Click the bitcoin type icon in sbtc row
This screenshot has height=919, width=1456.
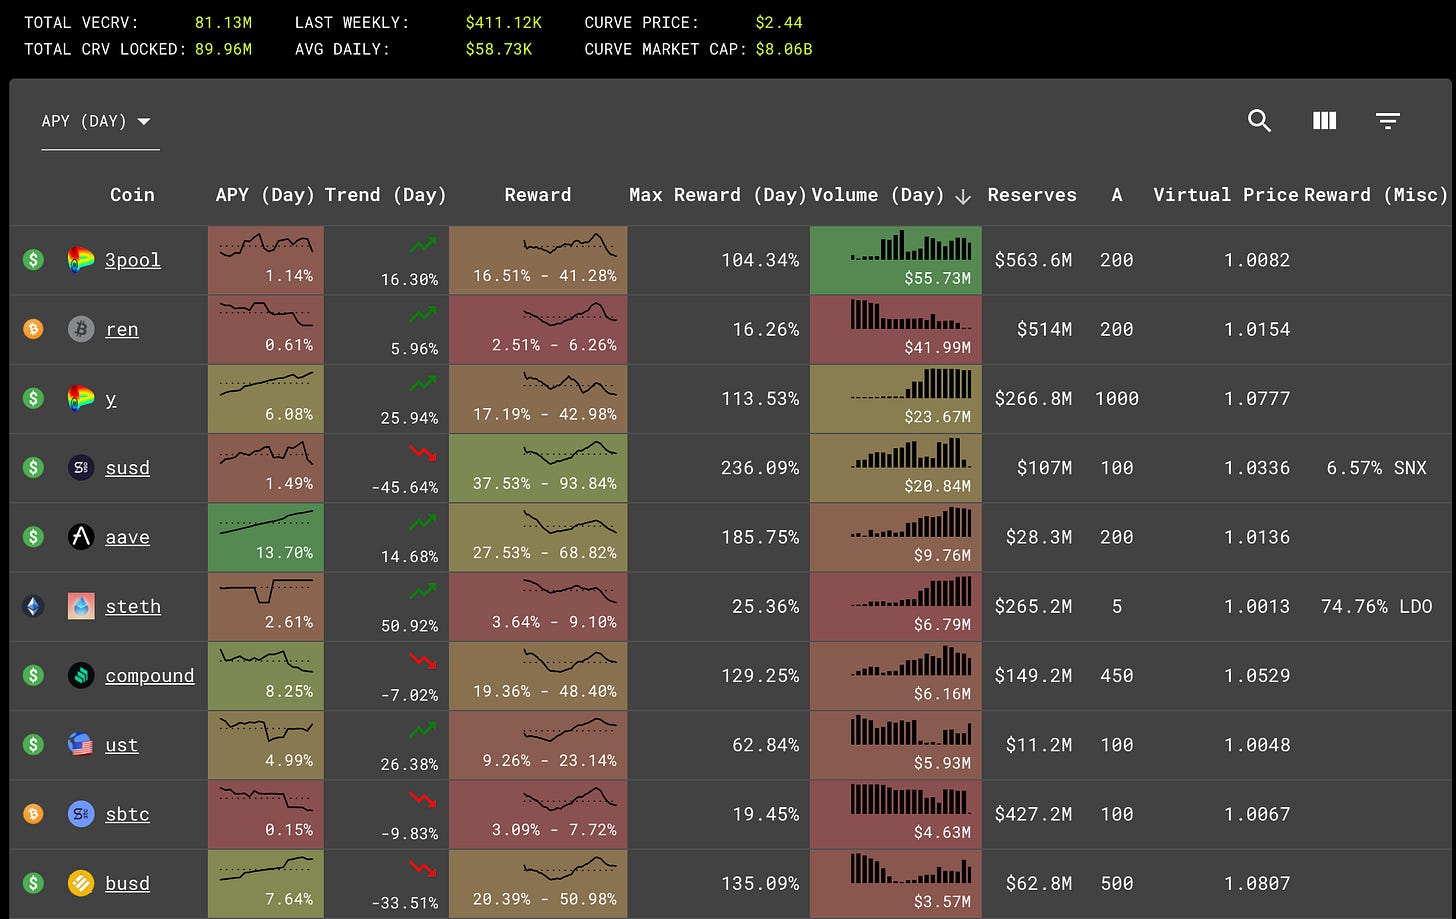click(x=33, y=814)
